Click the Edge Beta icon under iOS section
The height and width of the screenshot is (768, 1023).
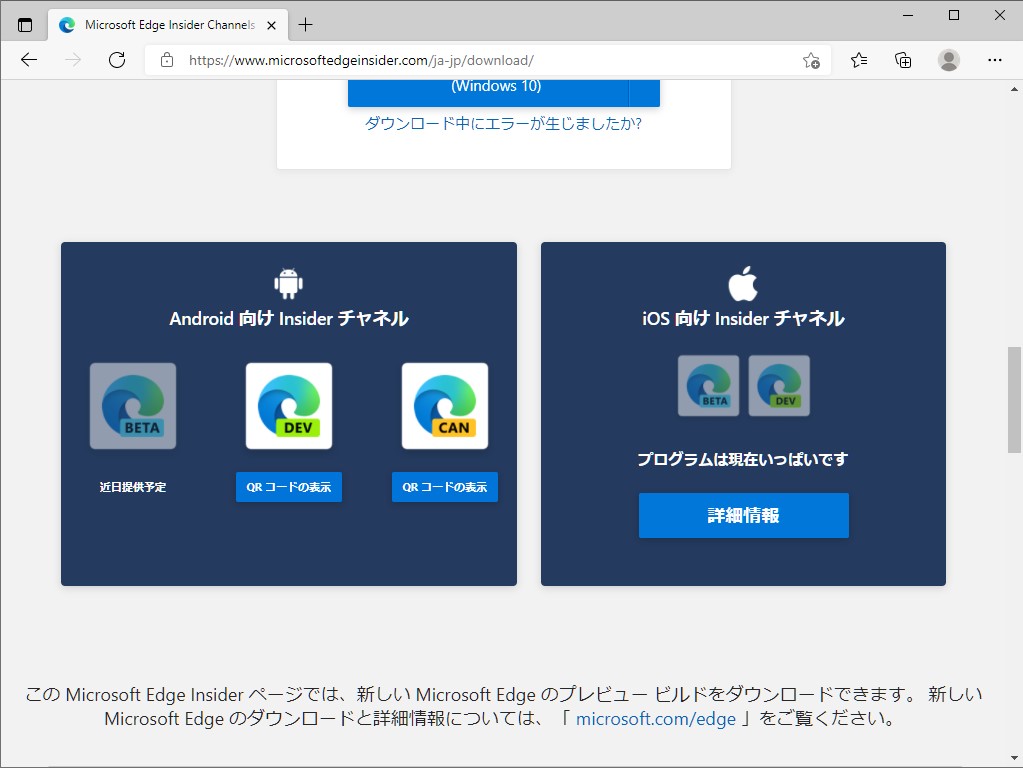point(707,385)
